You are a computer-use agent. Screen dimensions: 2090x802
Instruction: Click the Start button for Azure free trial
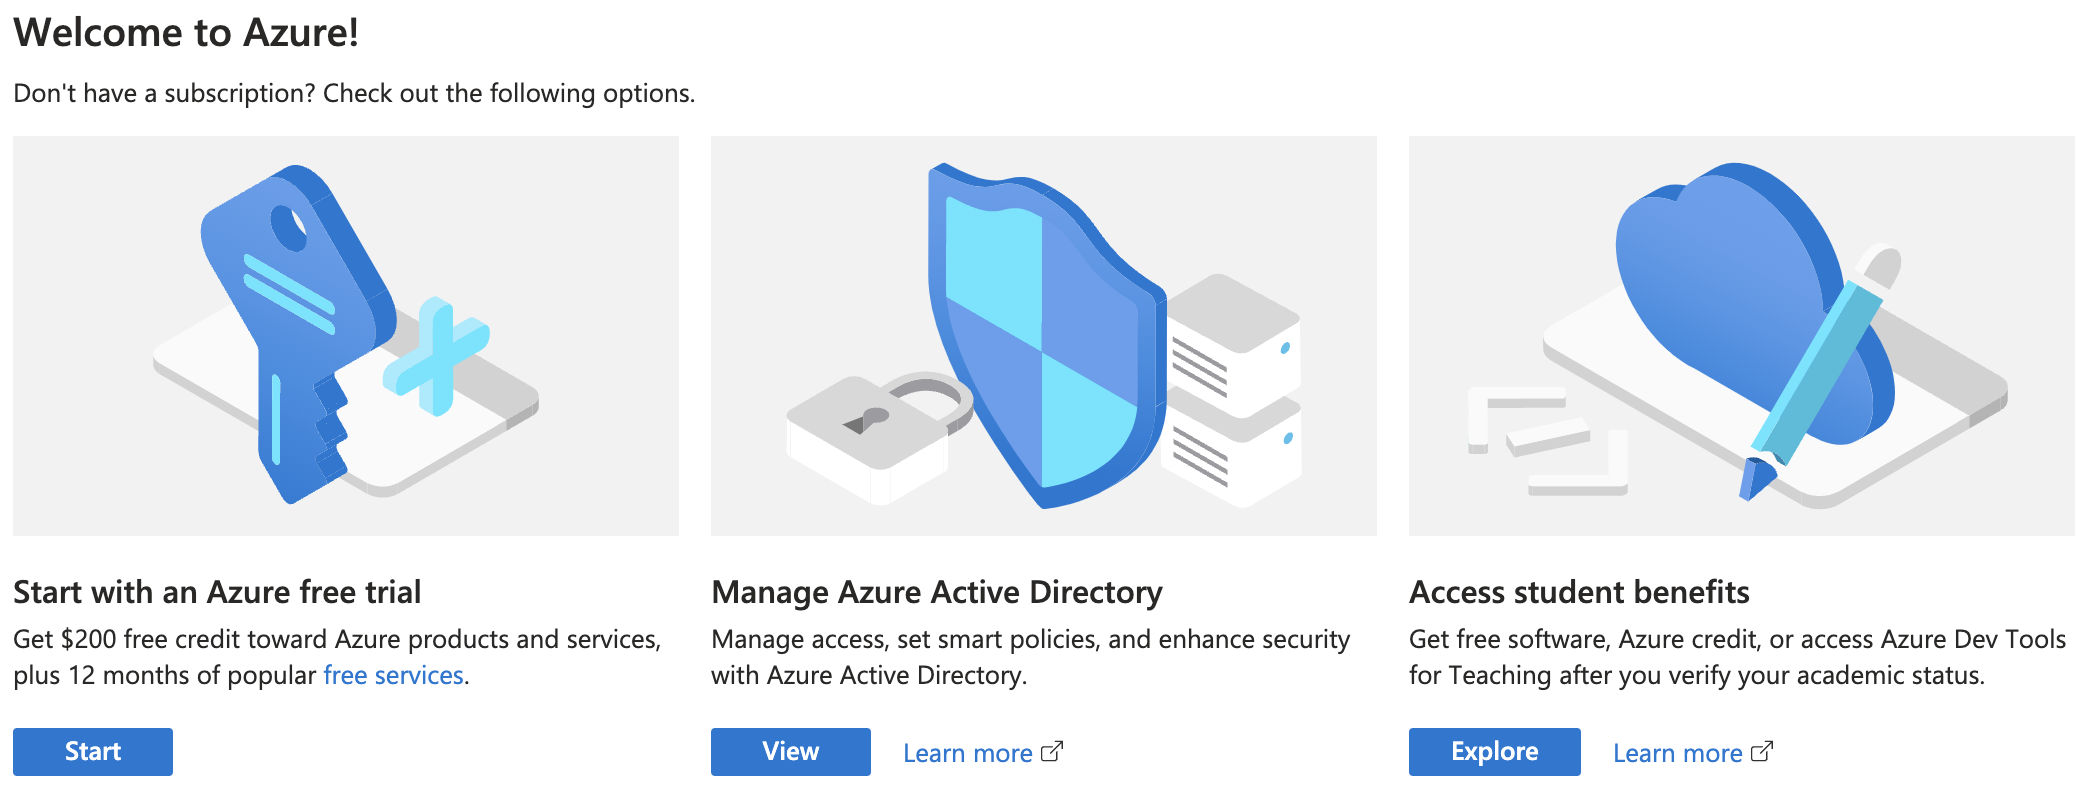(x=93, y=752)
